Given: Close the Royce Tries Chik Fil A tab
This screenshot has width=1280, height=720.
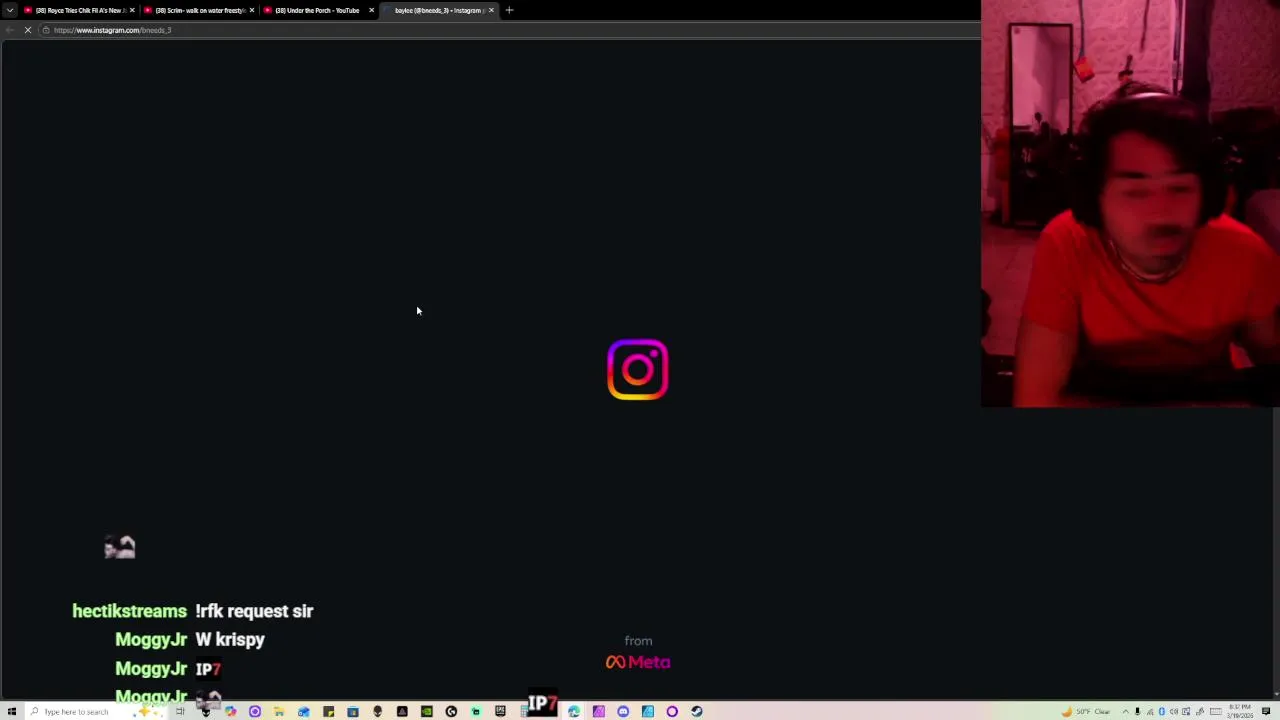Looking at the screenshot, I should coord(131,10).
